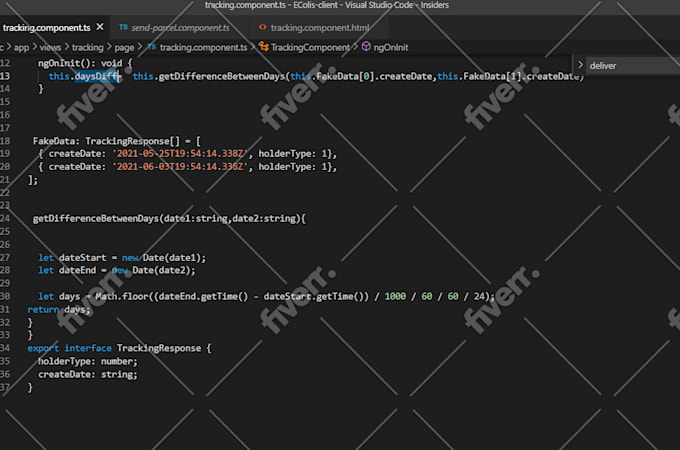The width and height of the screenshot is (680, 450).
Task: Click 'getDifferenceBetweenDays' call on line 13
Action: pos(222,76)
